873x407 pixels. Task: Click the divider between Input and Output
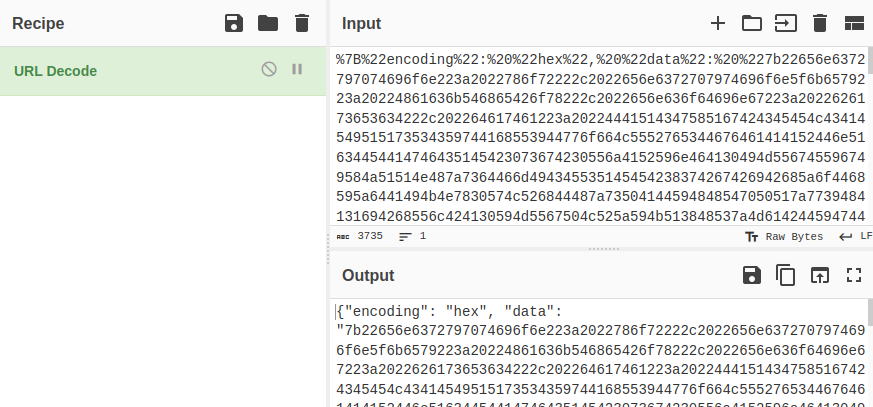600,248
